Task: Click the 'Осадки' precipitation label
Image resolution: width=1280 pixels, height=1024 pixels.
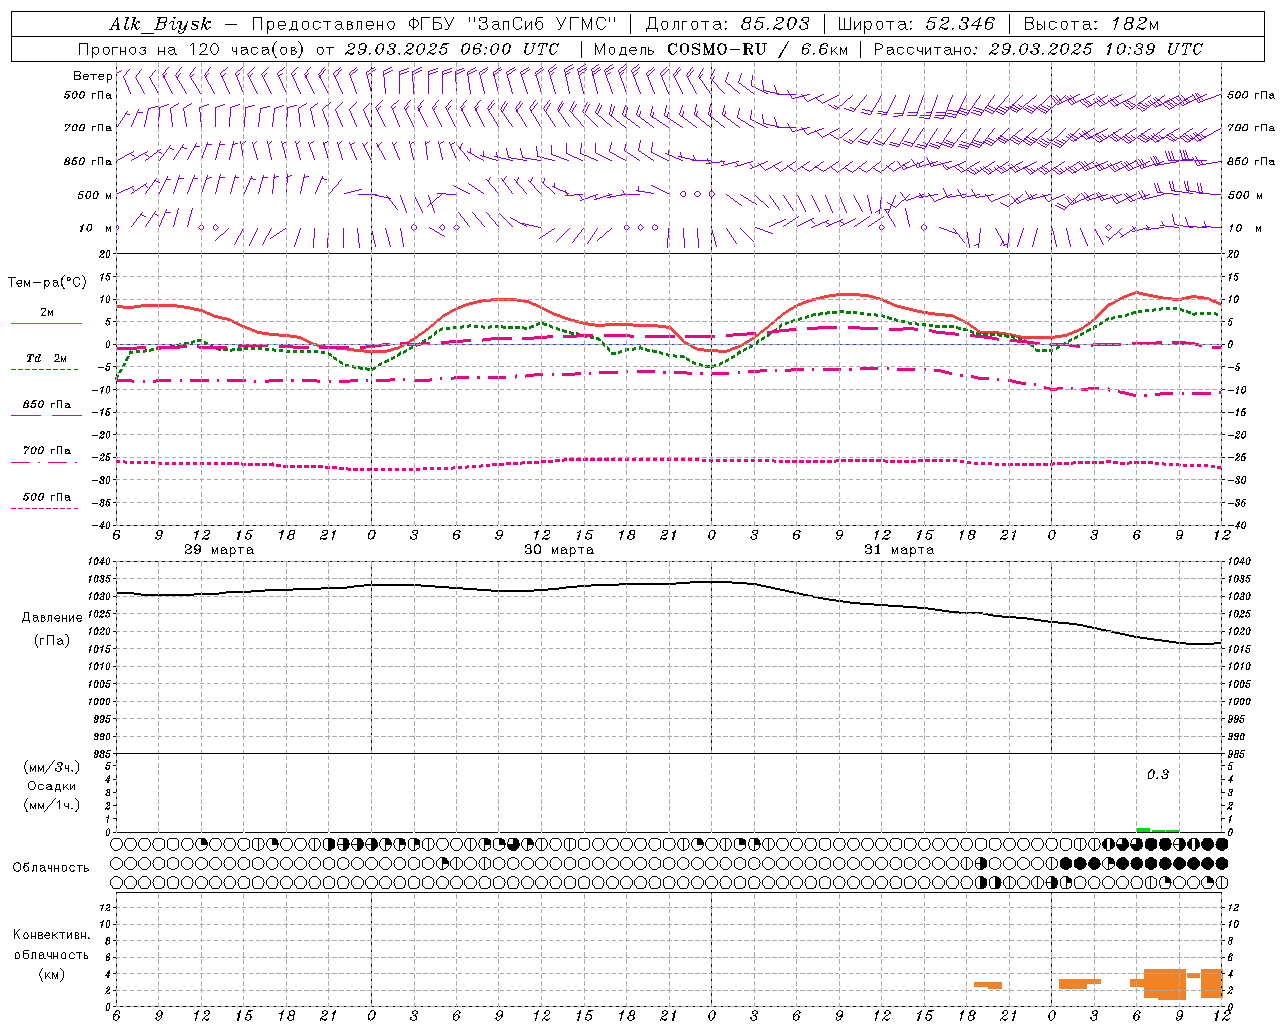Action: coord(52,786)
